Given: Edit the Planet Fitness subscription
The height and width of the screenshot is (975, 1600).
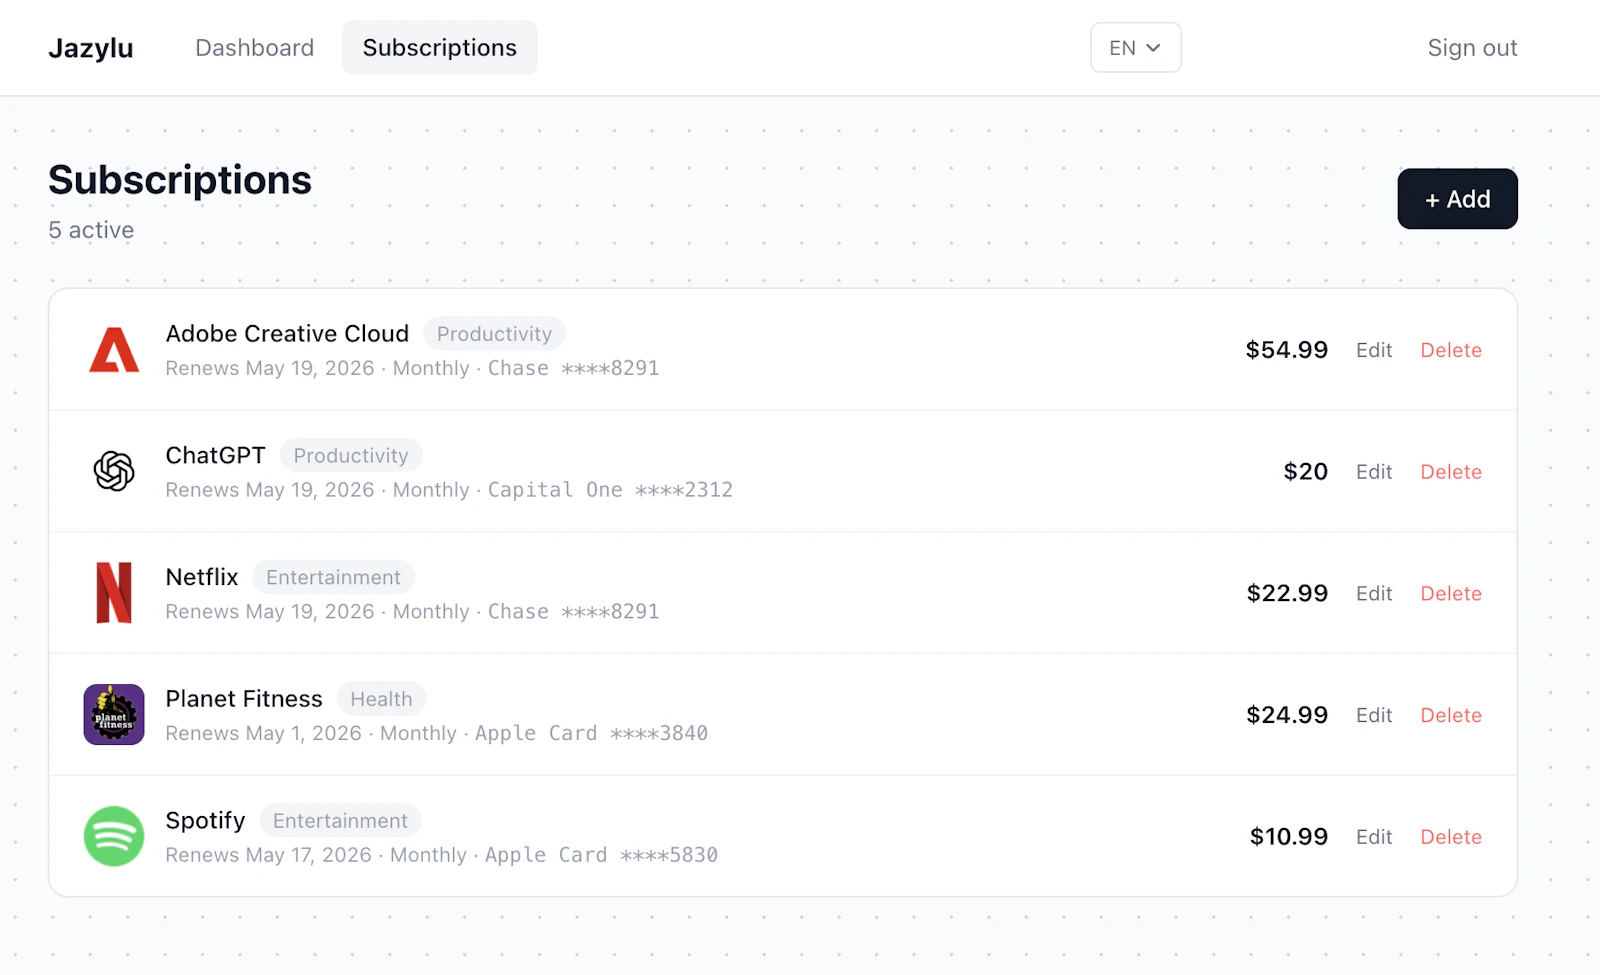Looking at the screenshot, I should pos(1374,715).
